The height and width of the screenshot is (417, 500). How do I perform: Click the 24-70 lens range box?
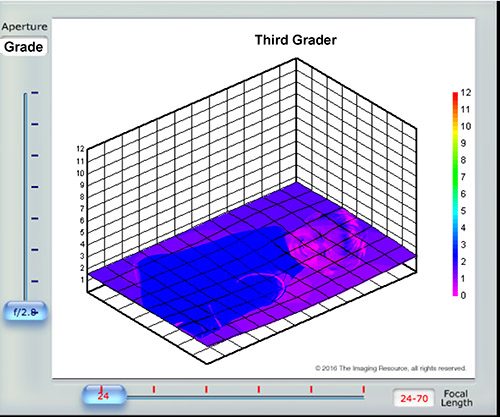coord(414,398)
